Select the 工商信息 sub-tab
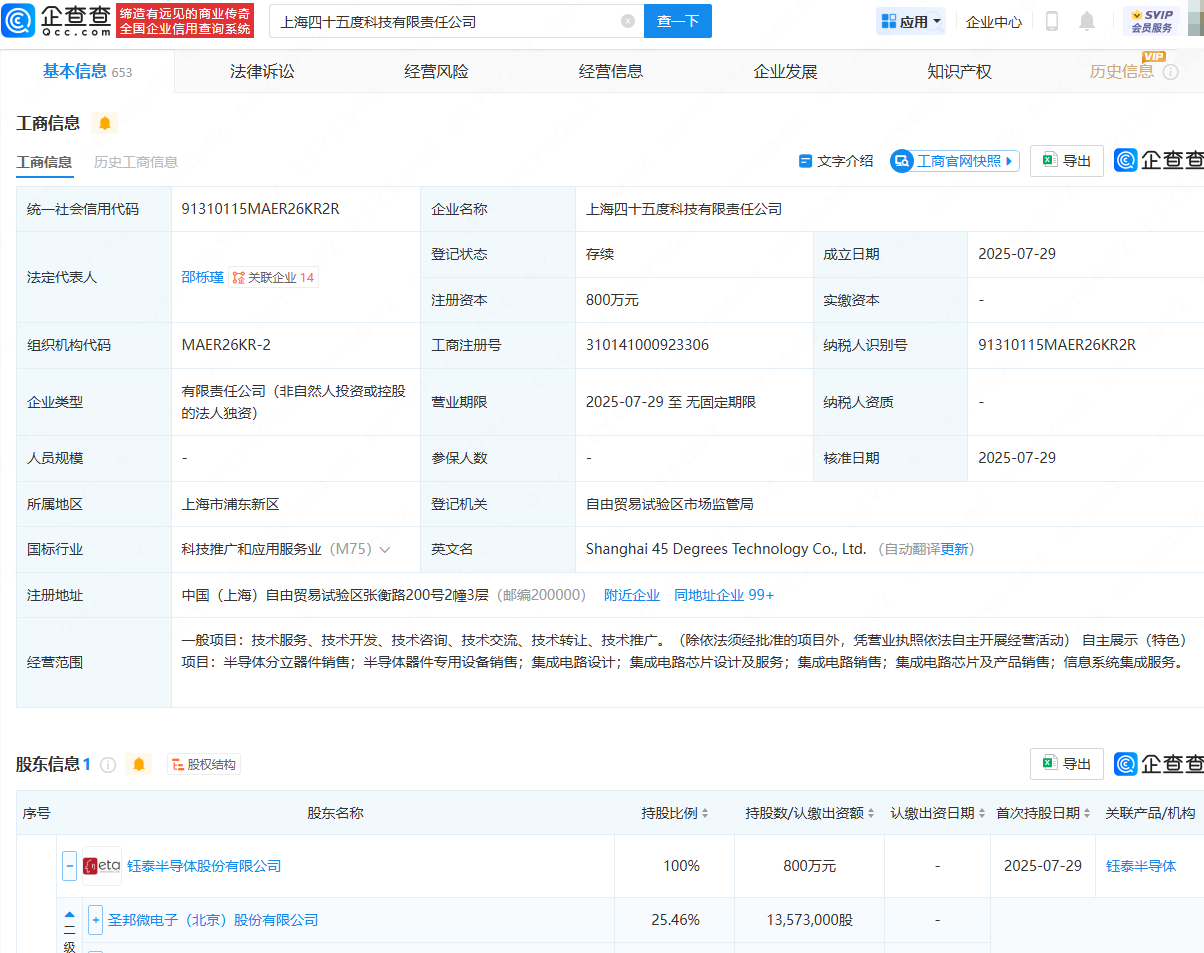This screenshot has width=1204, height=953. pyautogui.click(x=44, y=162)
